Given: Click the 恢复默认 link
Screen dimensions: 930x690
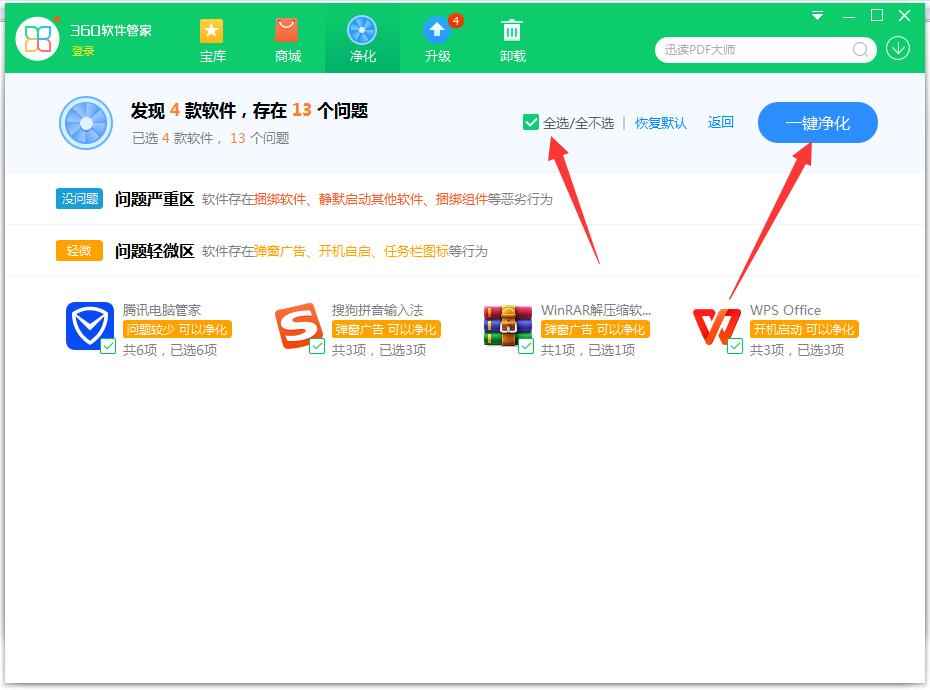Looking at the screenshot, I should (661, 123).
